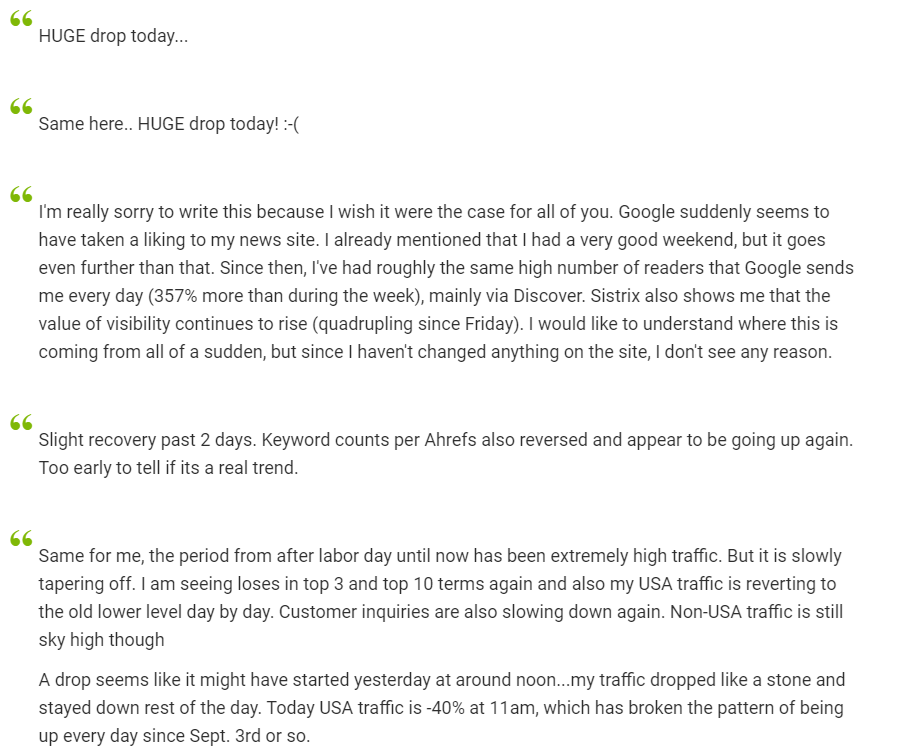The height and width of the screenshot is (752, 897).
Task: Click the text "Same here.. HUGE drop today! :-("
Action: (169, 124)
